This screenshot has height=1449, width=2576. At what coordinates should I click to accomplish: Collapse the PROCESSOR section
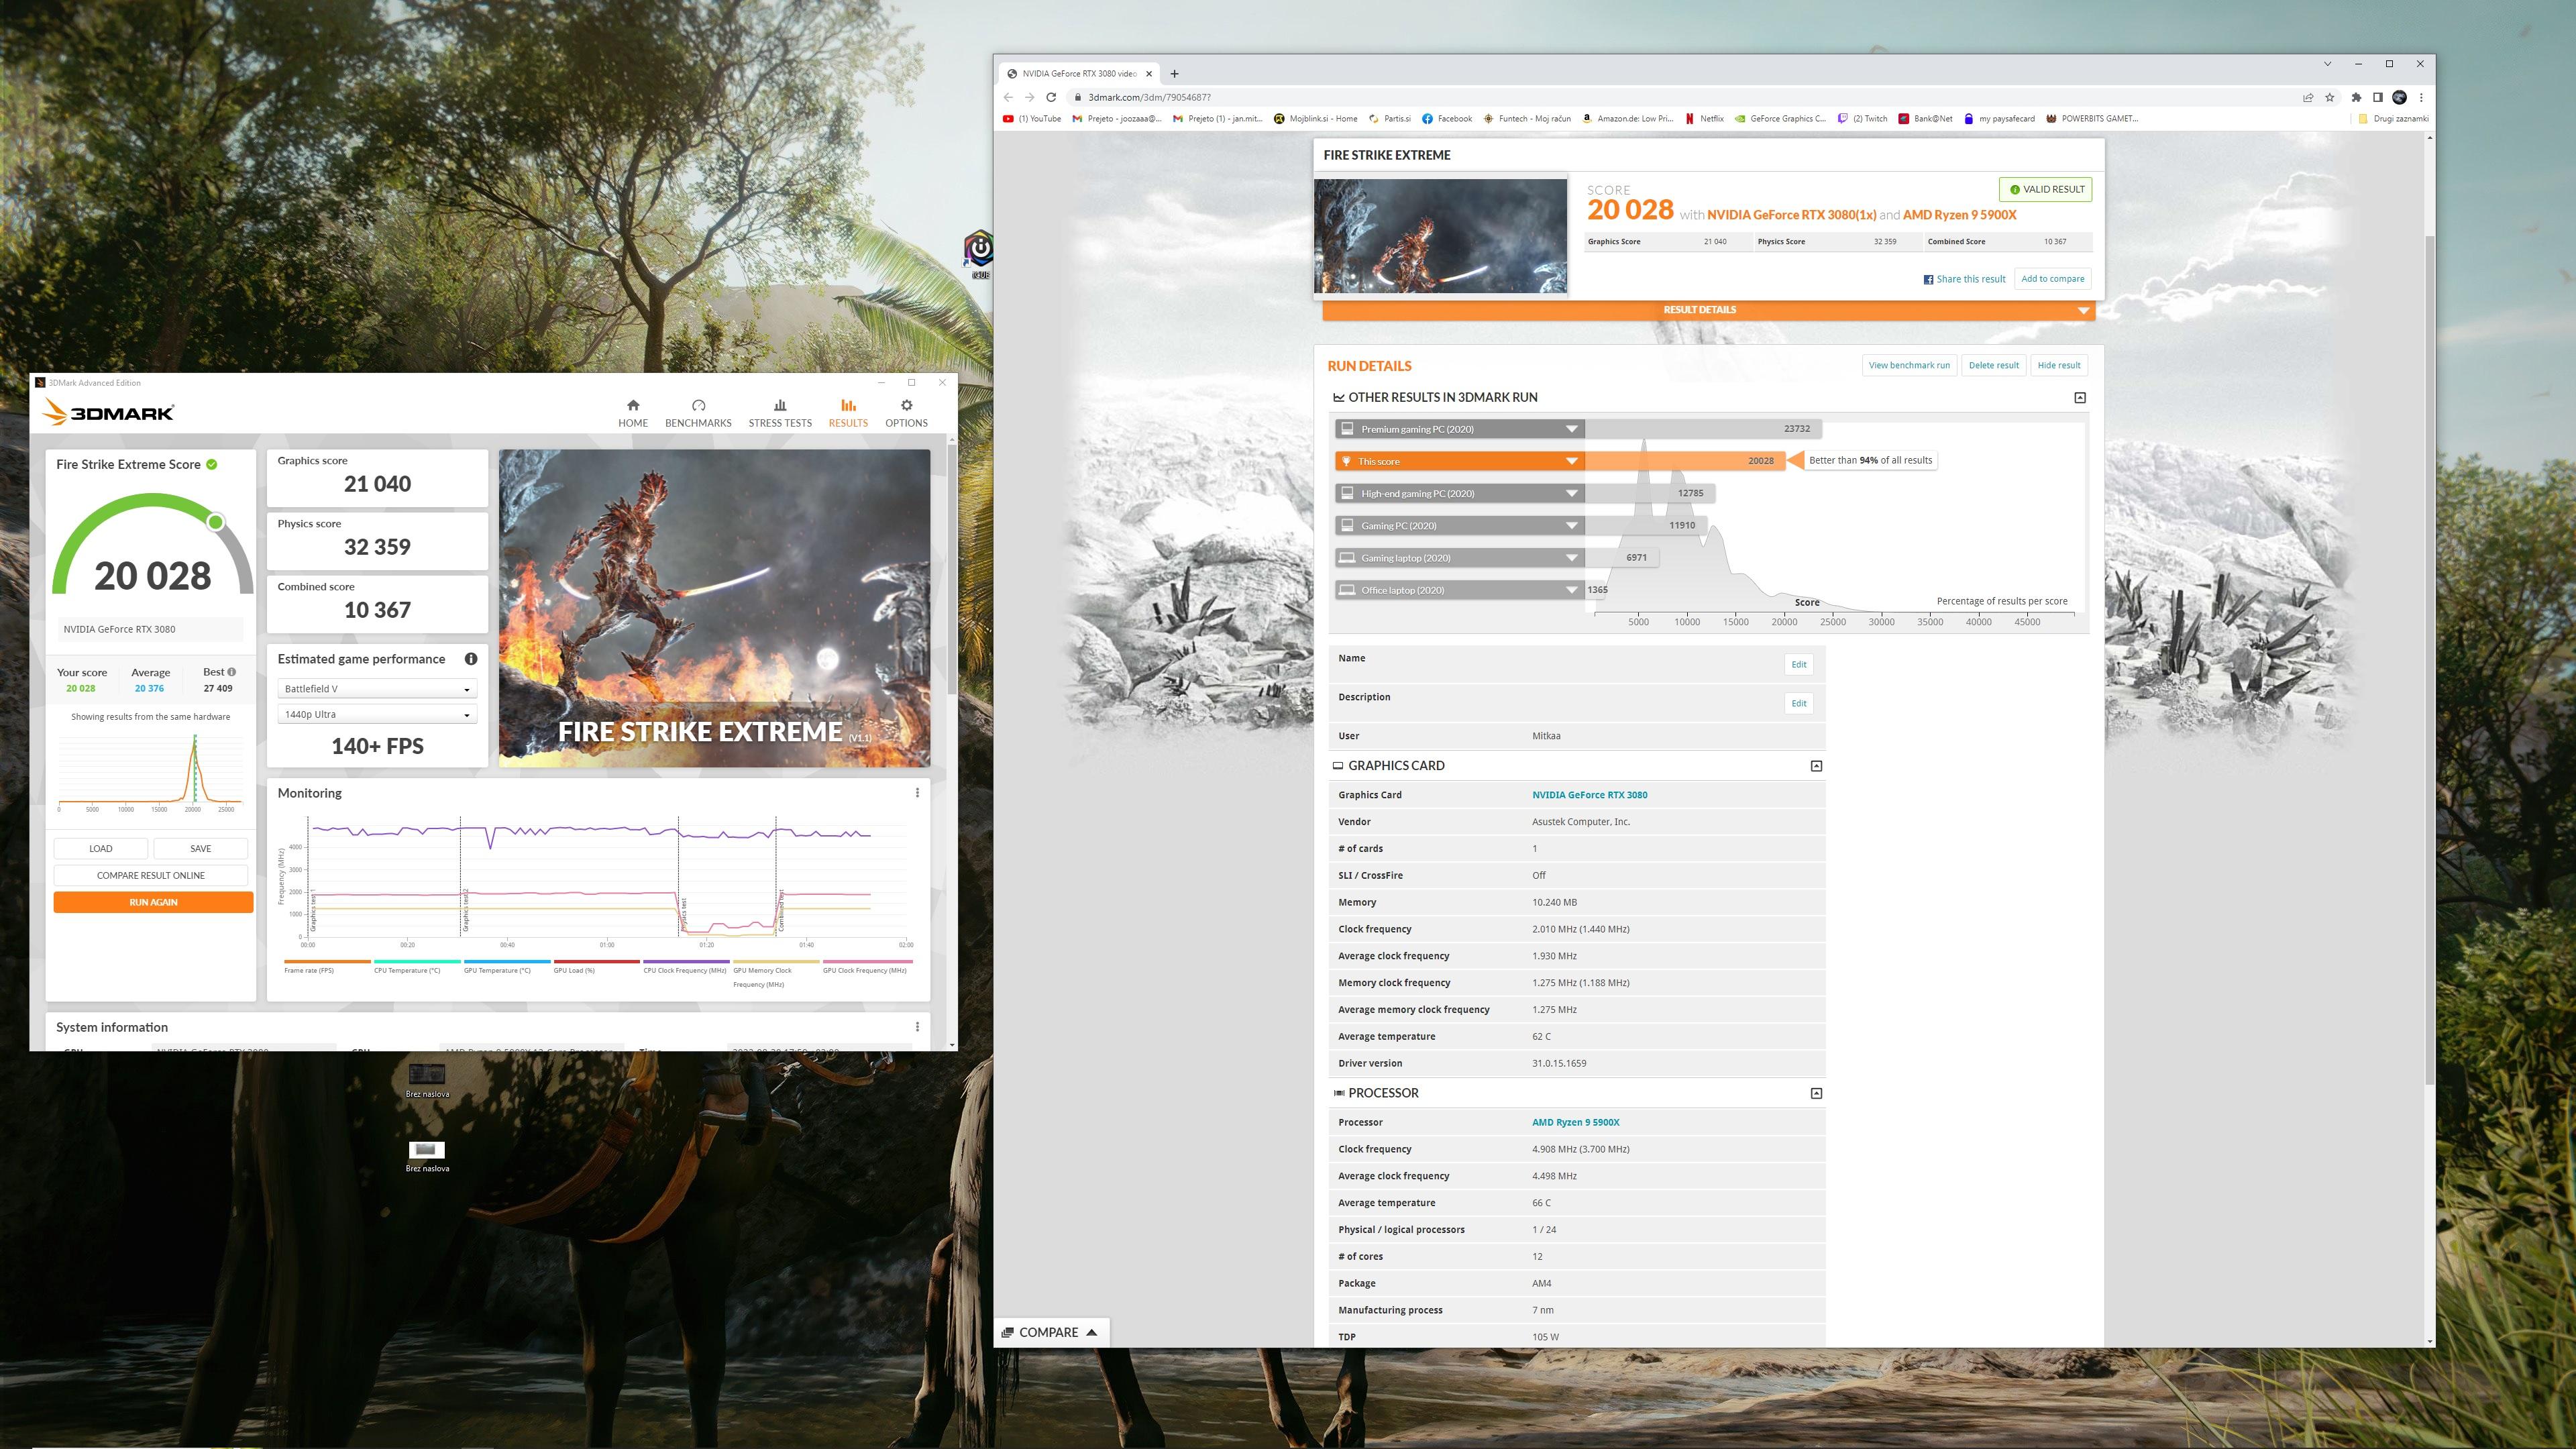(x=1816, y=1094)
